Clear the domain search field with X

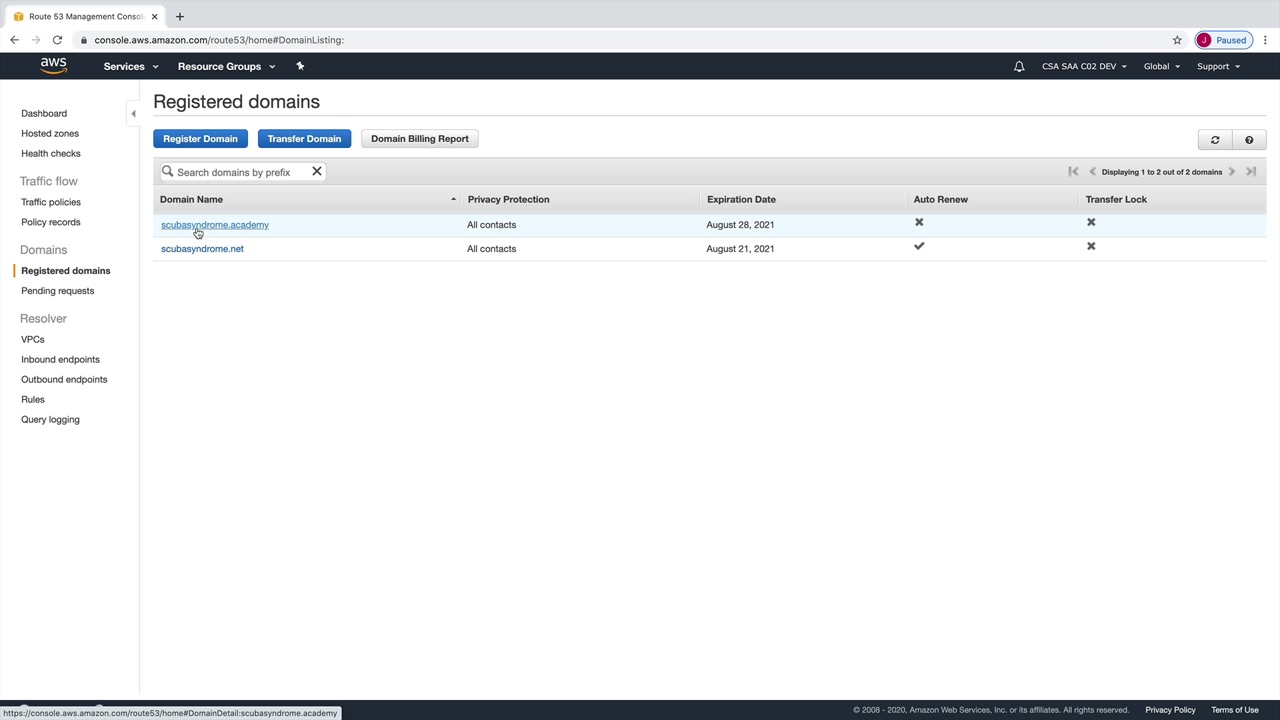[x=317, y=172]
